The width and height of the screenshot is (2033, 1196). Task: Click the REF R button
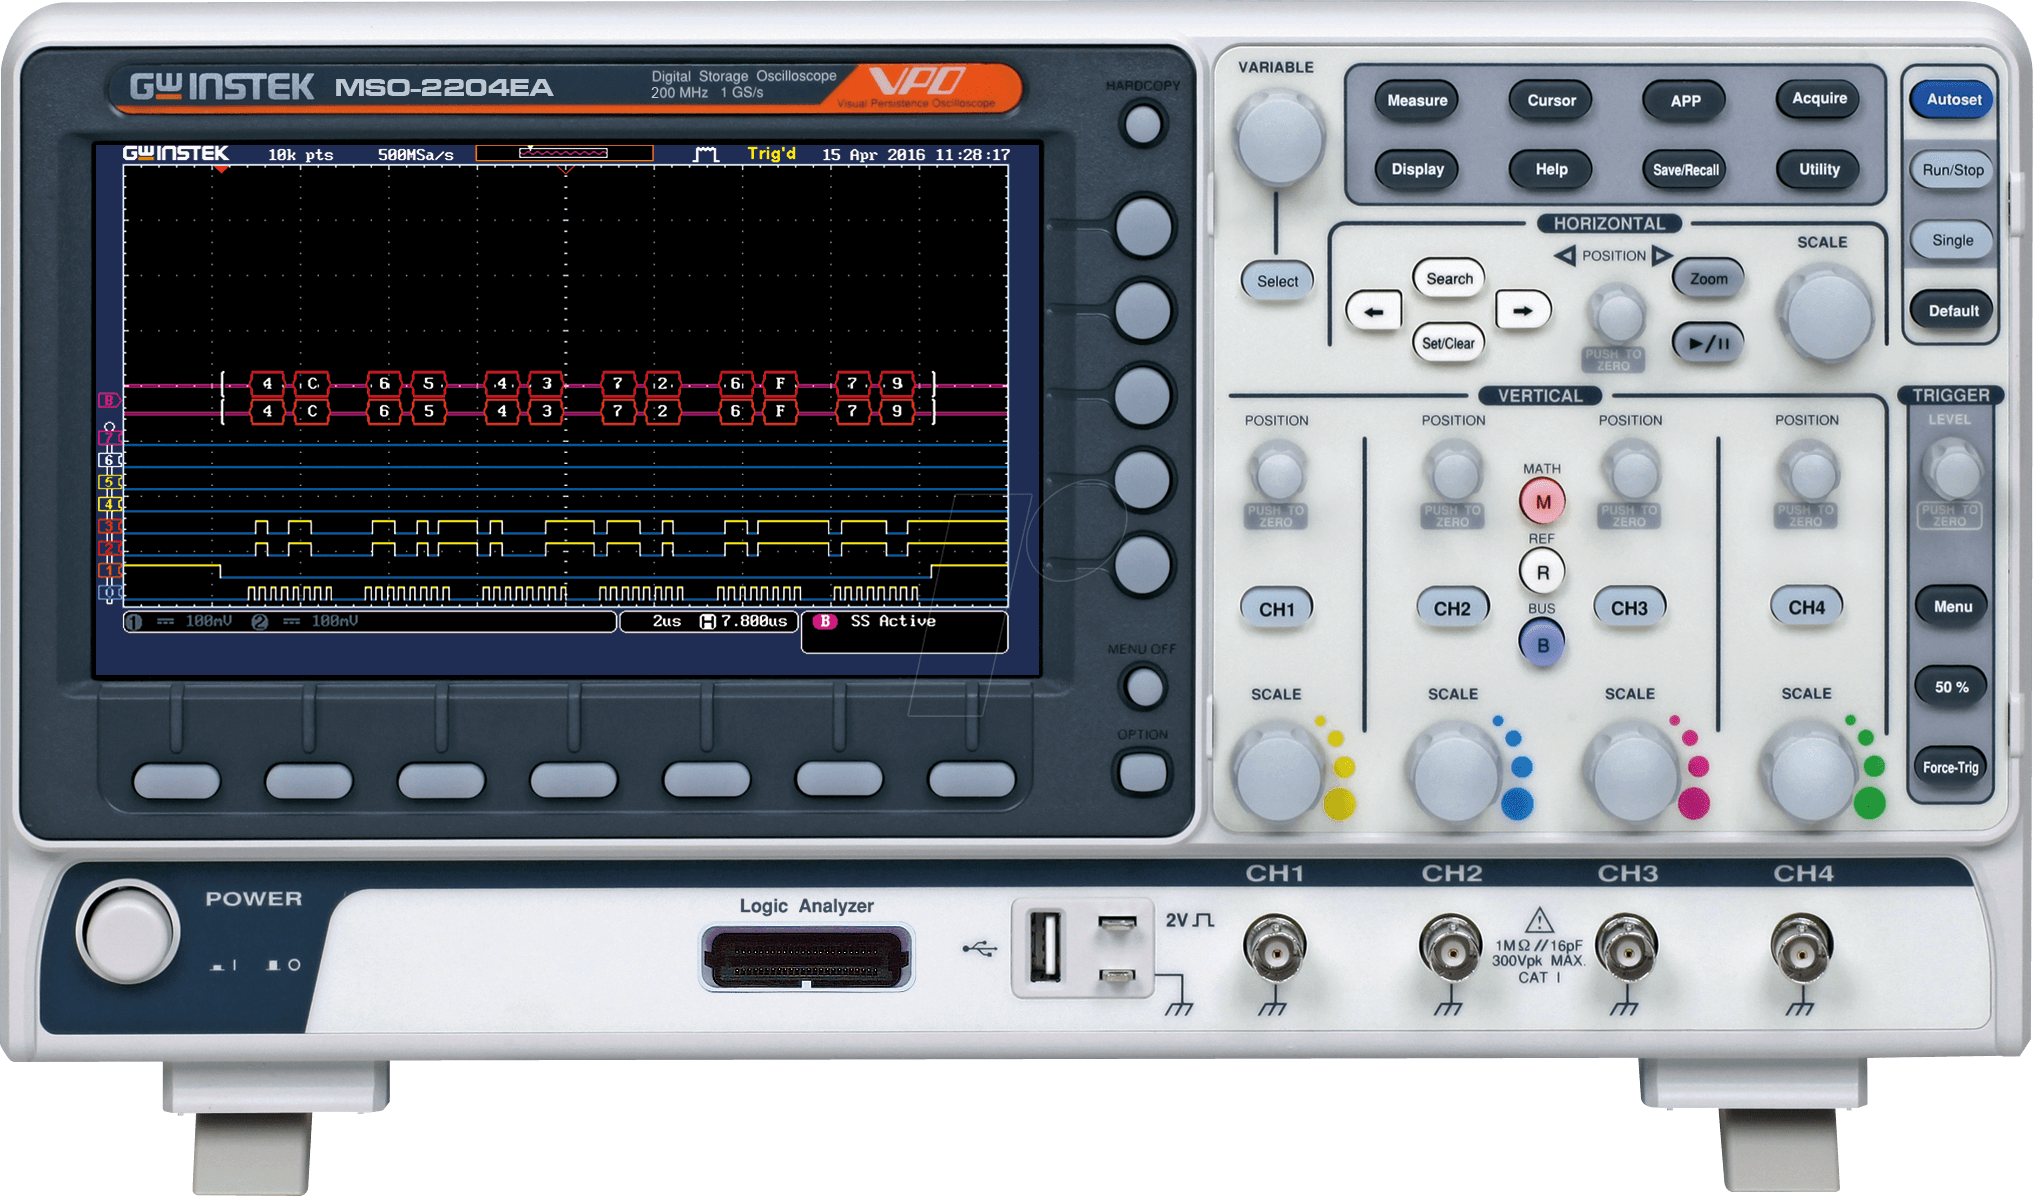click(x=1542, y=572)
